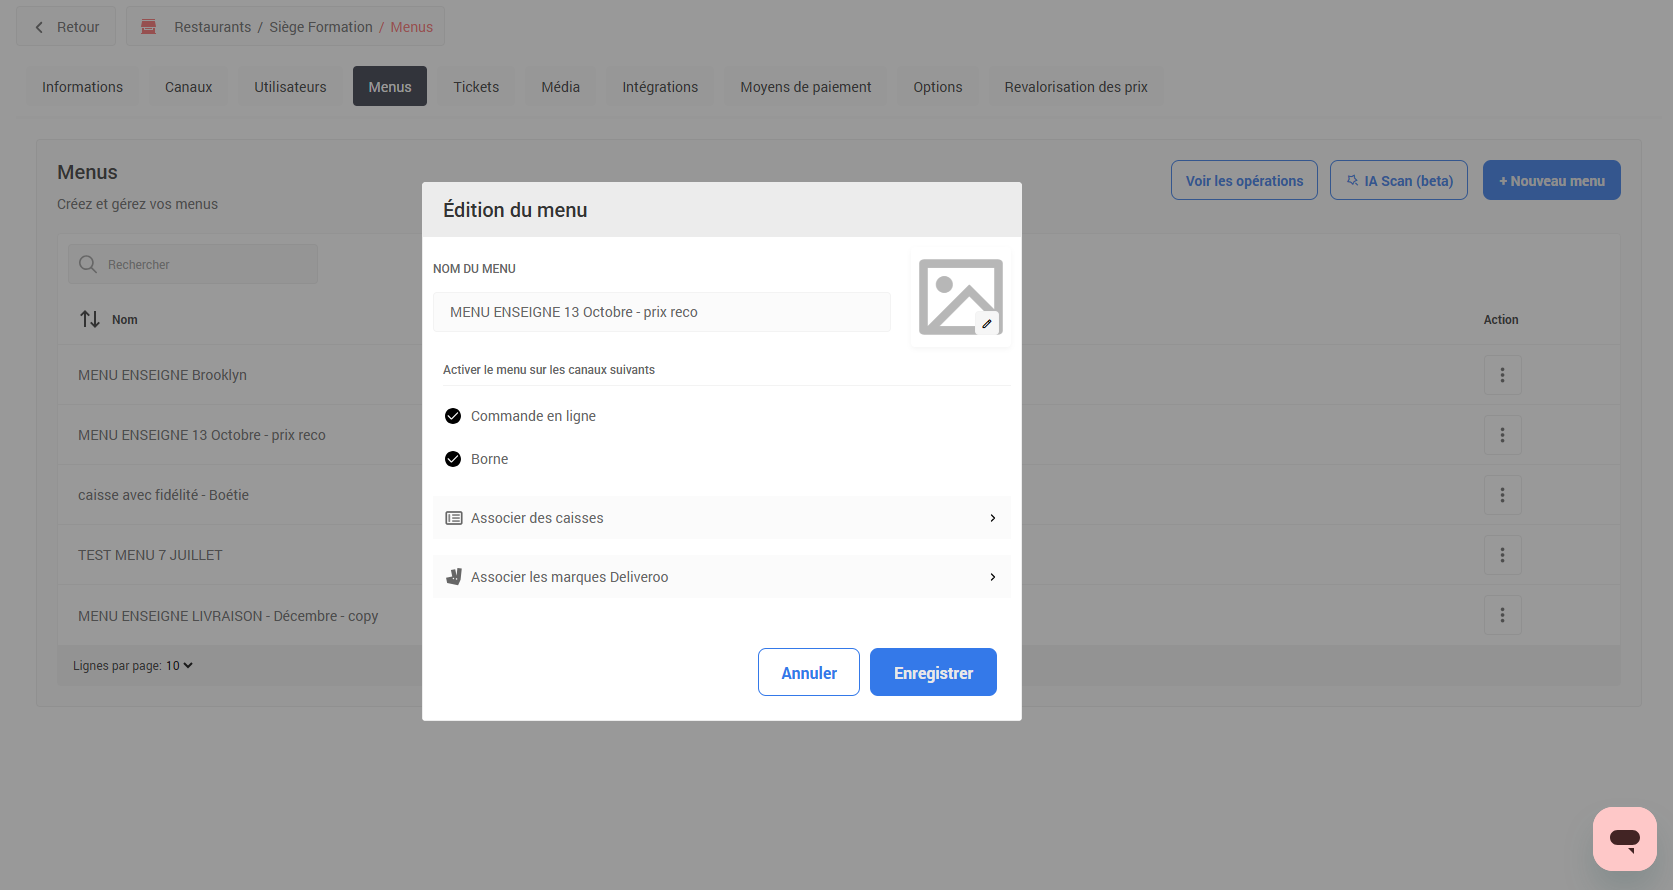
Task: Click the chat support bubble icon
Action: point(1624,839)
